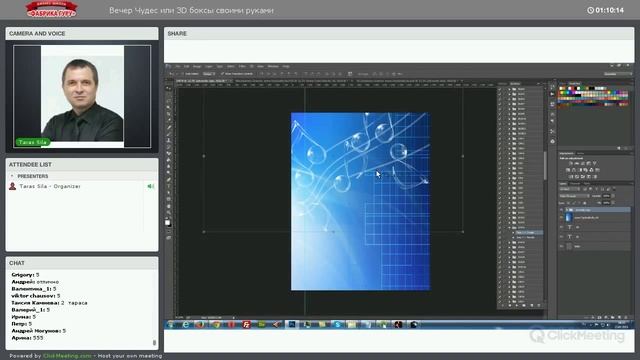Open the Essentials workspace dropdown

point(618,74)
